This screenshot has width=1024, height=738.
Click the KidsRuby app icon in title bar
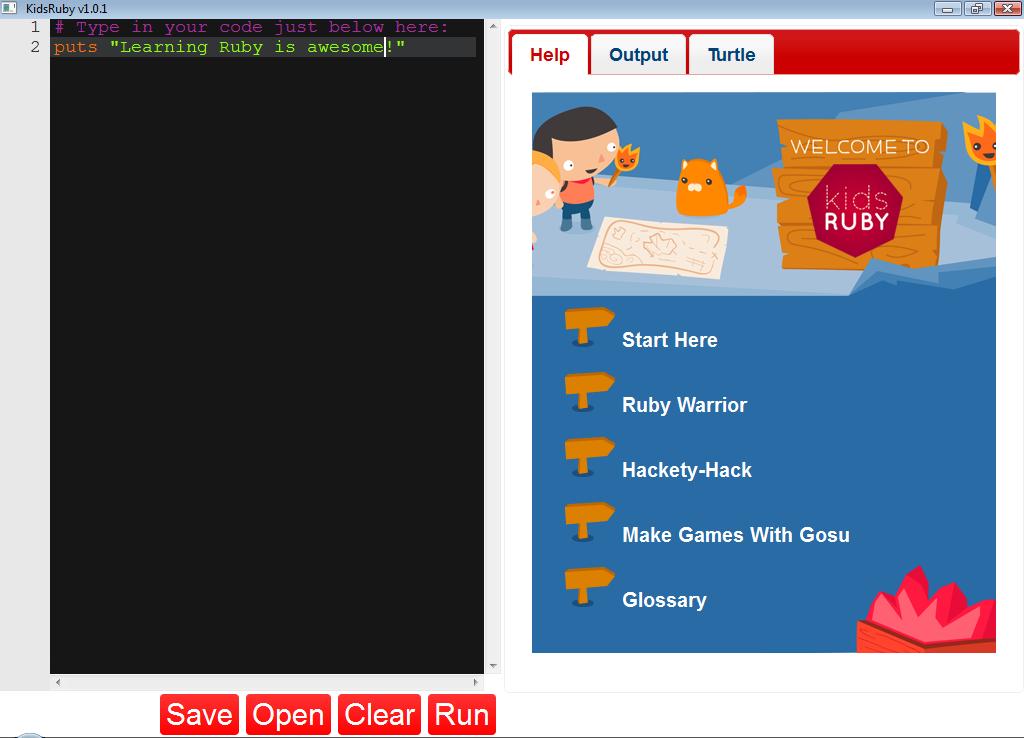[9, 8]
